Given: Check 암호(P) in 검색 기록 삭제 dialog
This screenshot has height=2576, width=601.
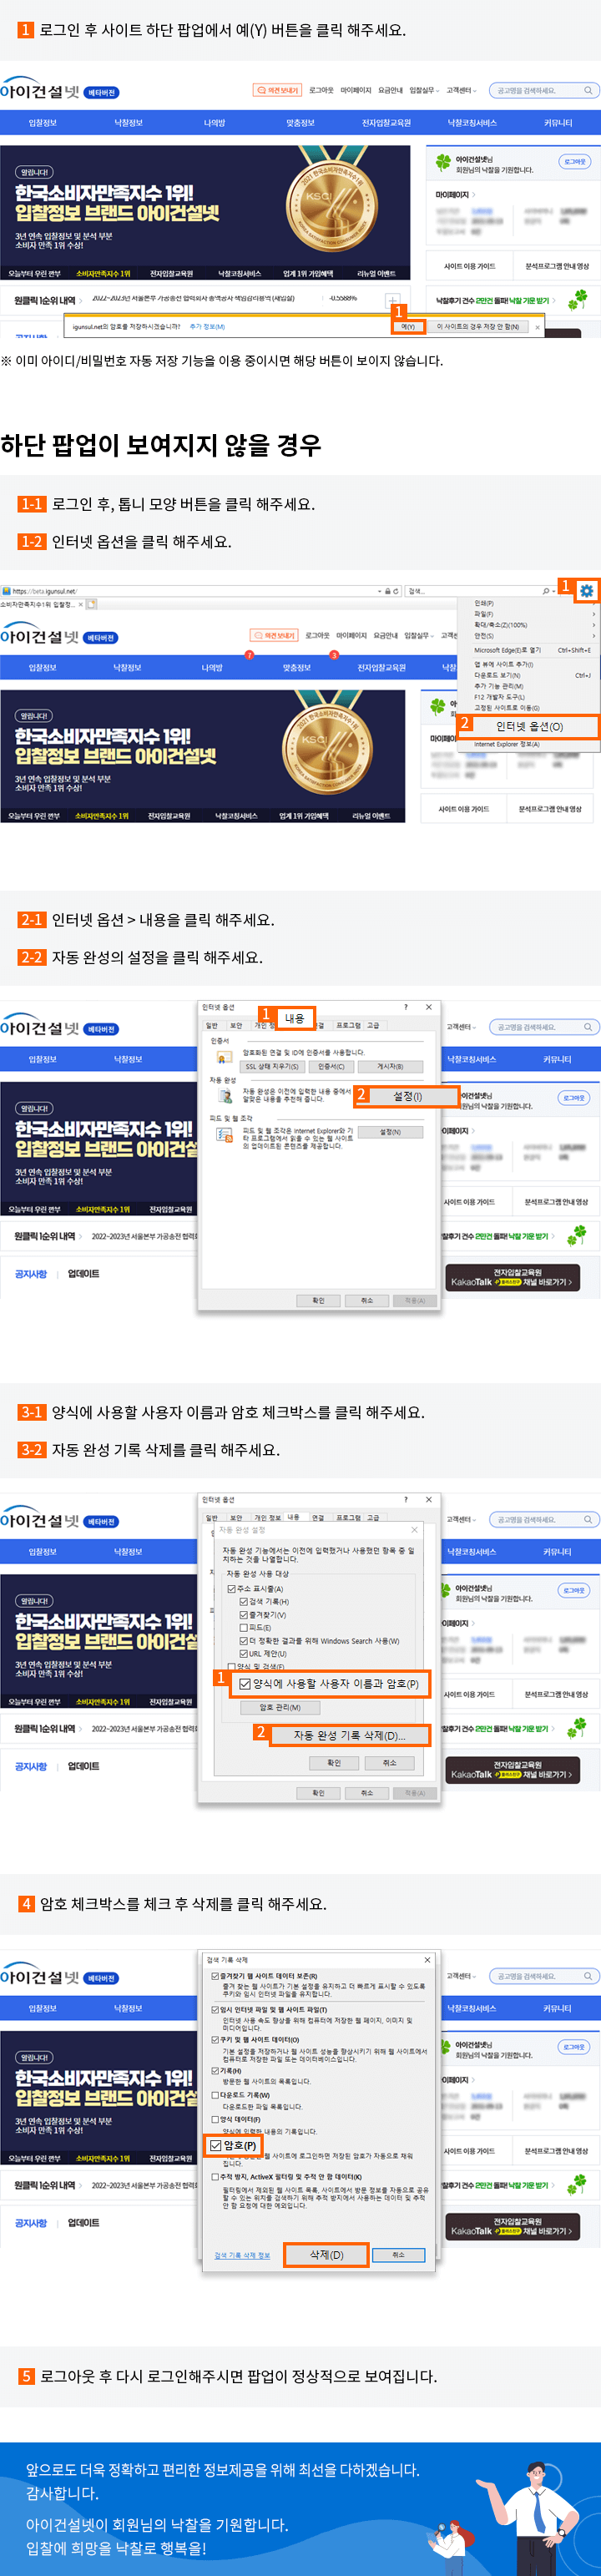Looking at the screenshot, I should coord(216,2145).
